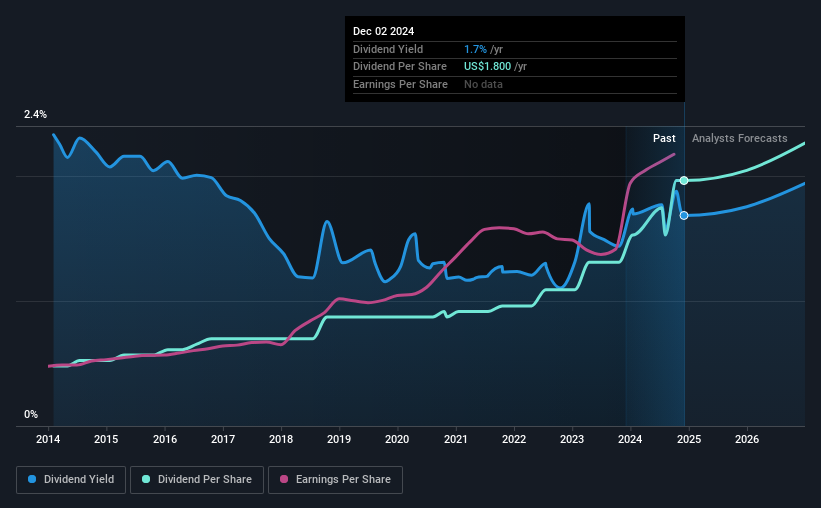
Task: Click the 2016 x-axis label
Action: [165, 439]
